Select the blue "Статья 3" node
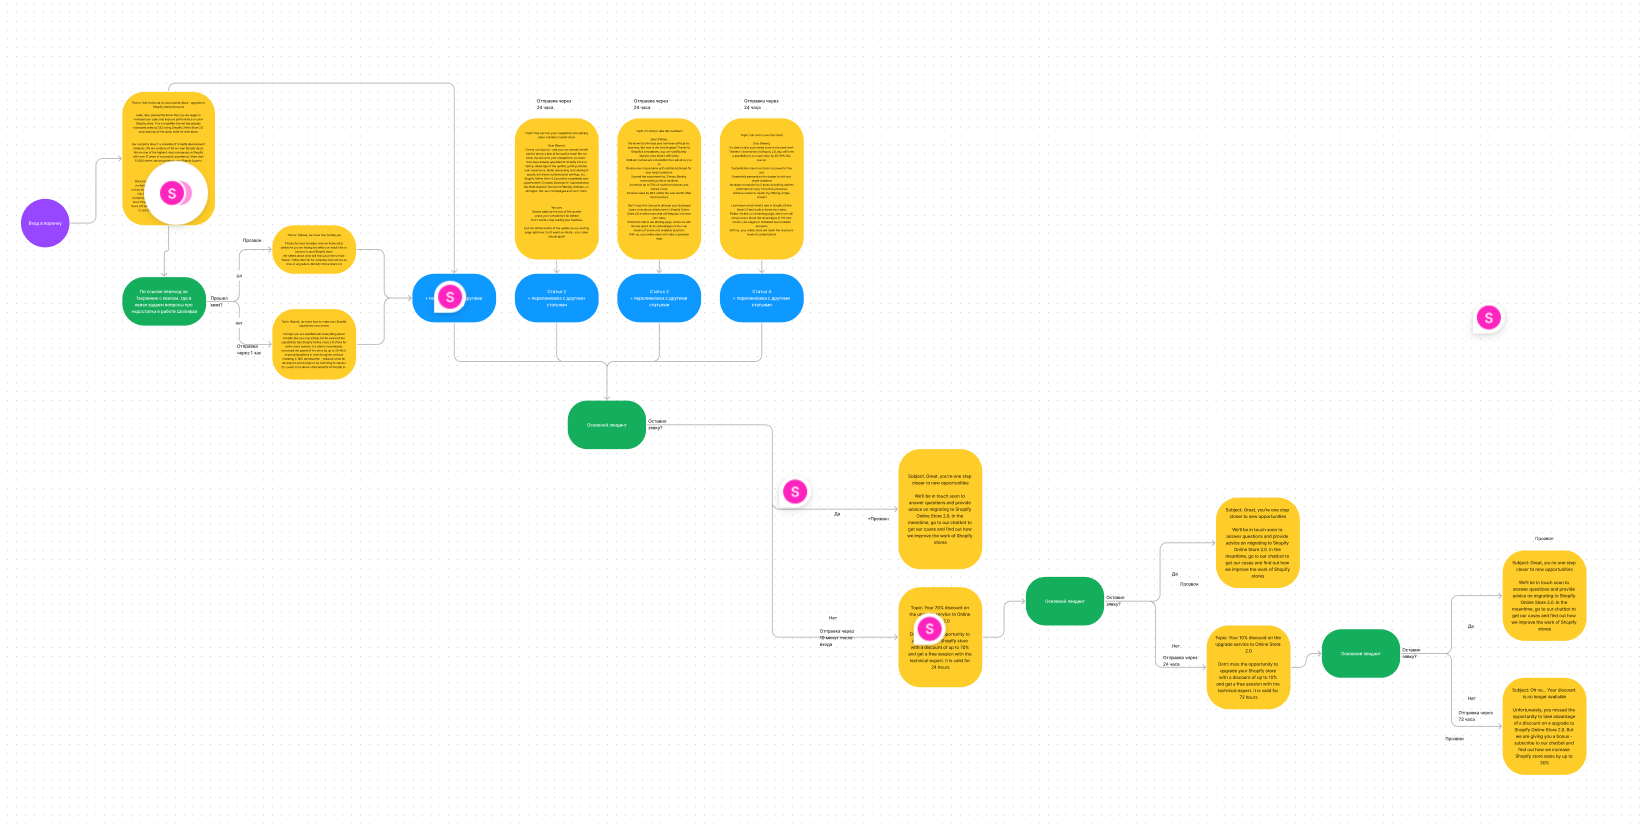The height and width of the screenshot is (826, 1640). (659, 298)
